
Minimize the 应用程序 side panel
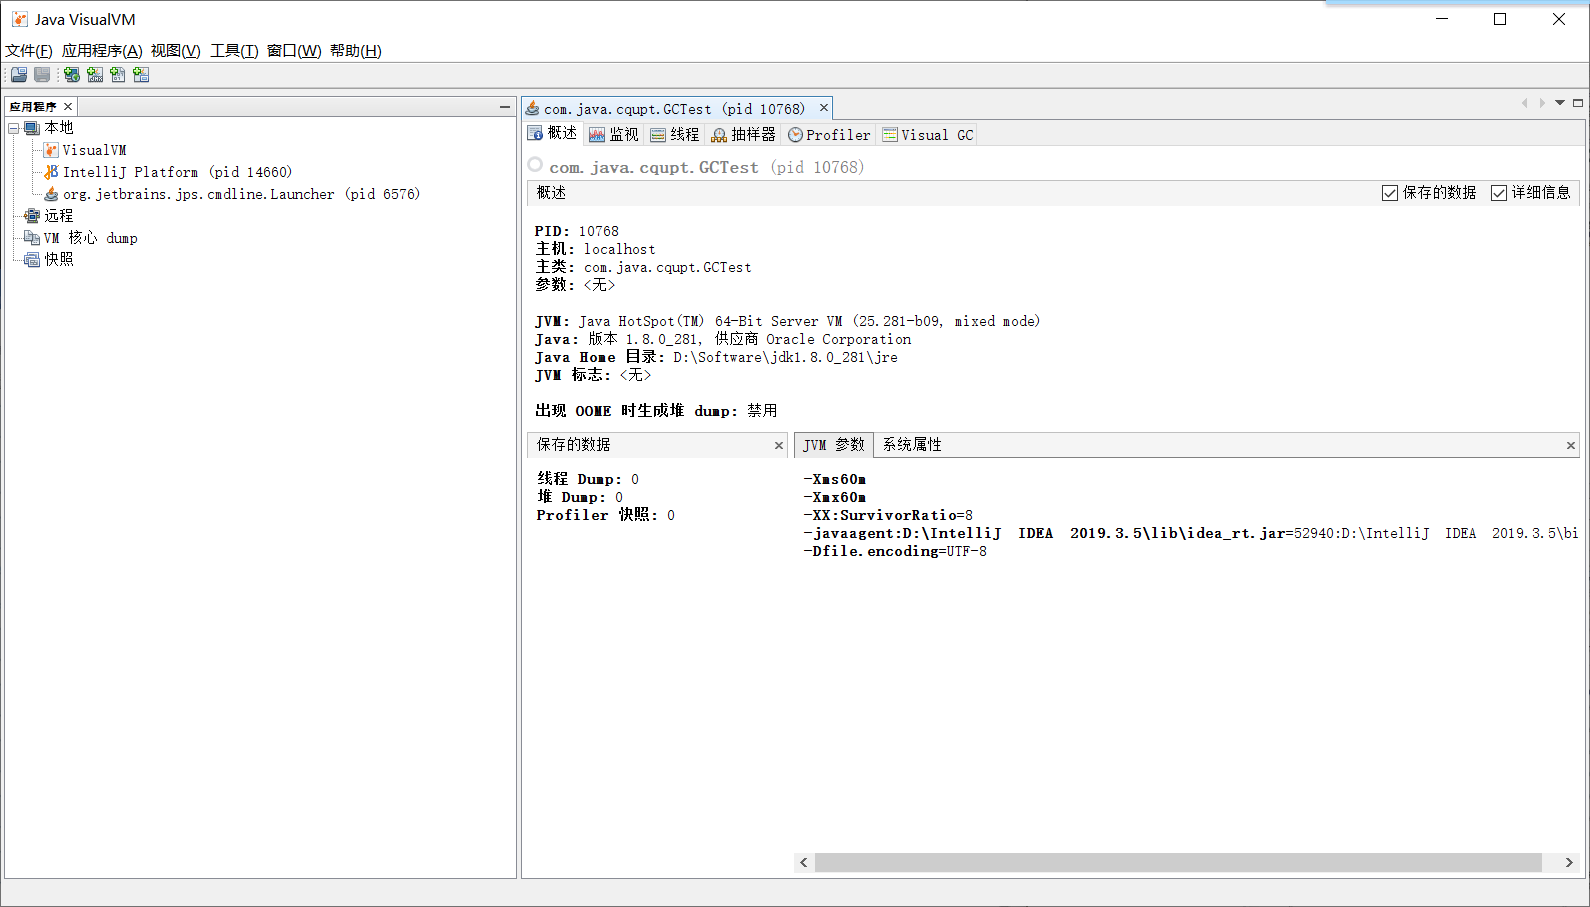(505, 106)
